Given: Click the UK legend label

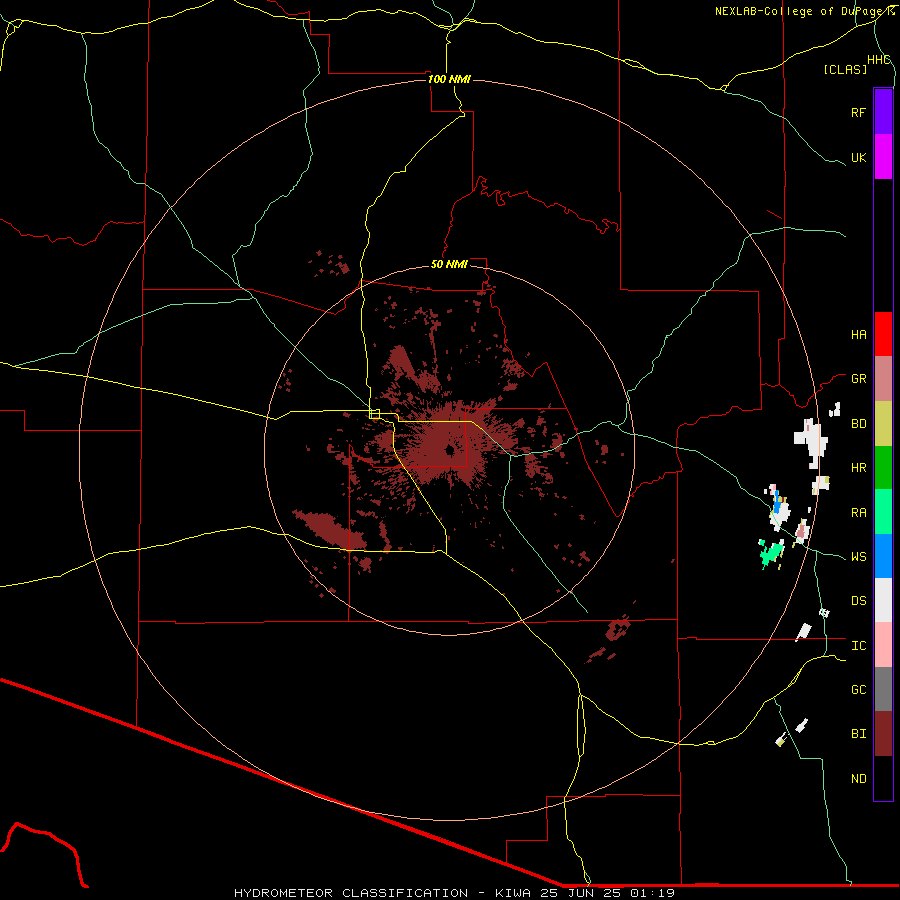Looking at the screenshot, I should [859, 157].
